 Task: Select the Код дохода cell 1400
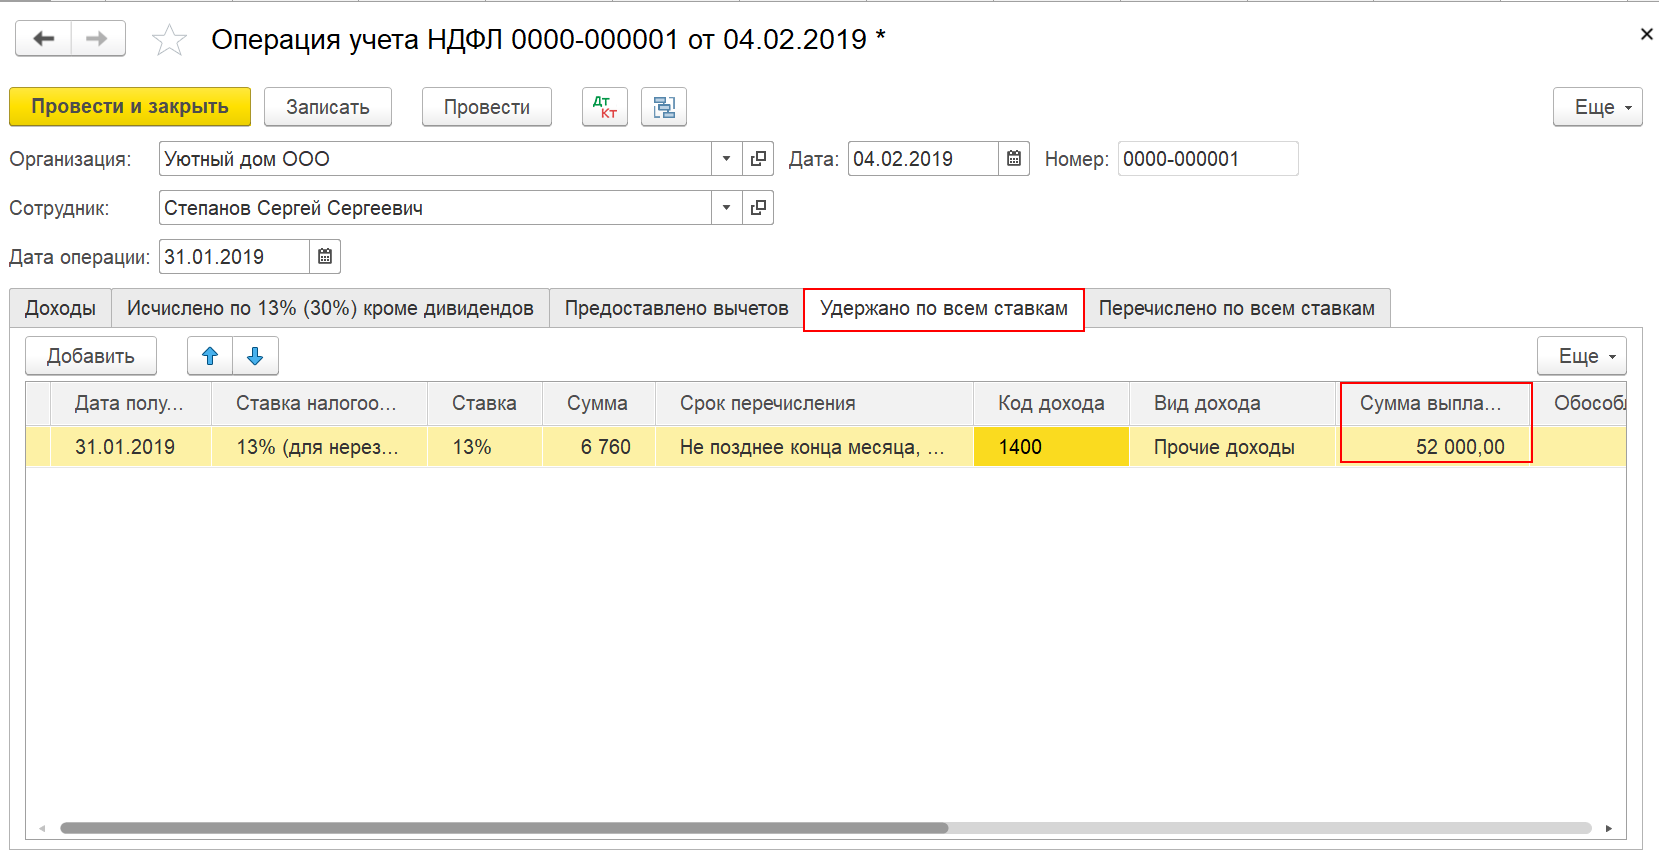pos(1051,447)
